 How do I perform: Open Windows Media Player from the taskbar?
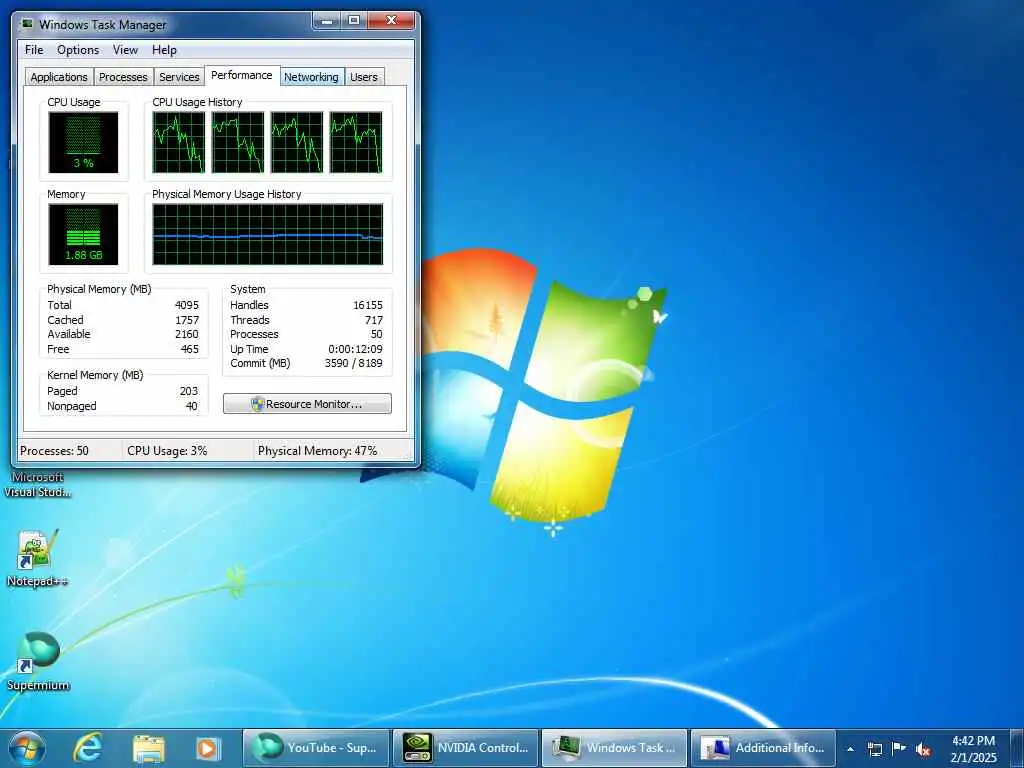point(208,748)
